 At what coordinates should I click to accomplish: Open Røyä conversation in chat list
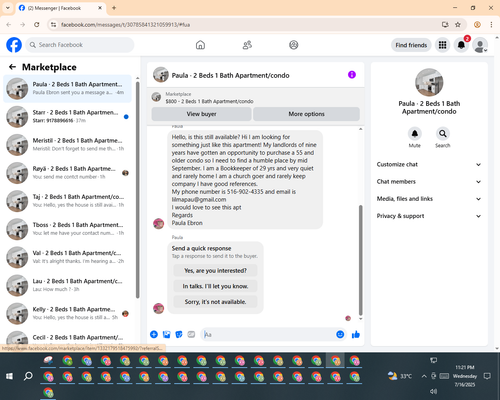pos(67,173)
